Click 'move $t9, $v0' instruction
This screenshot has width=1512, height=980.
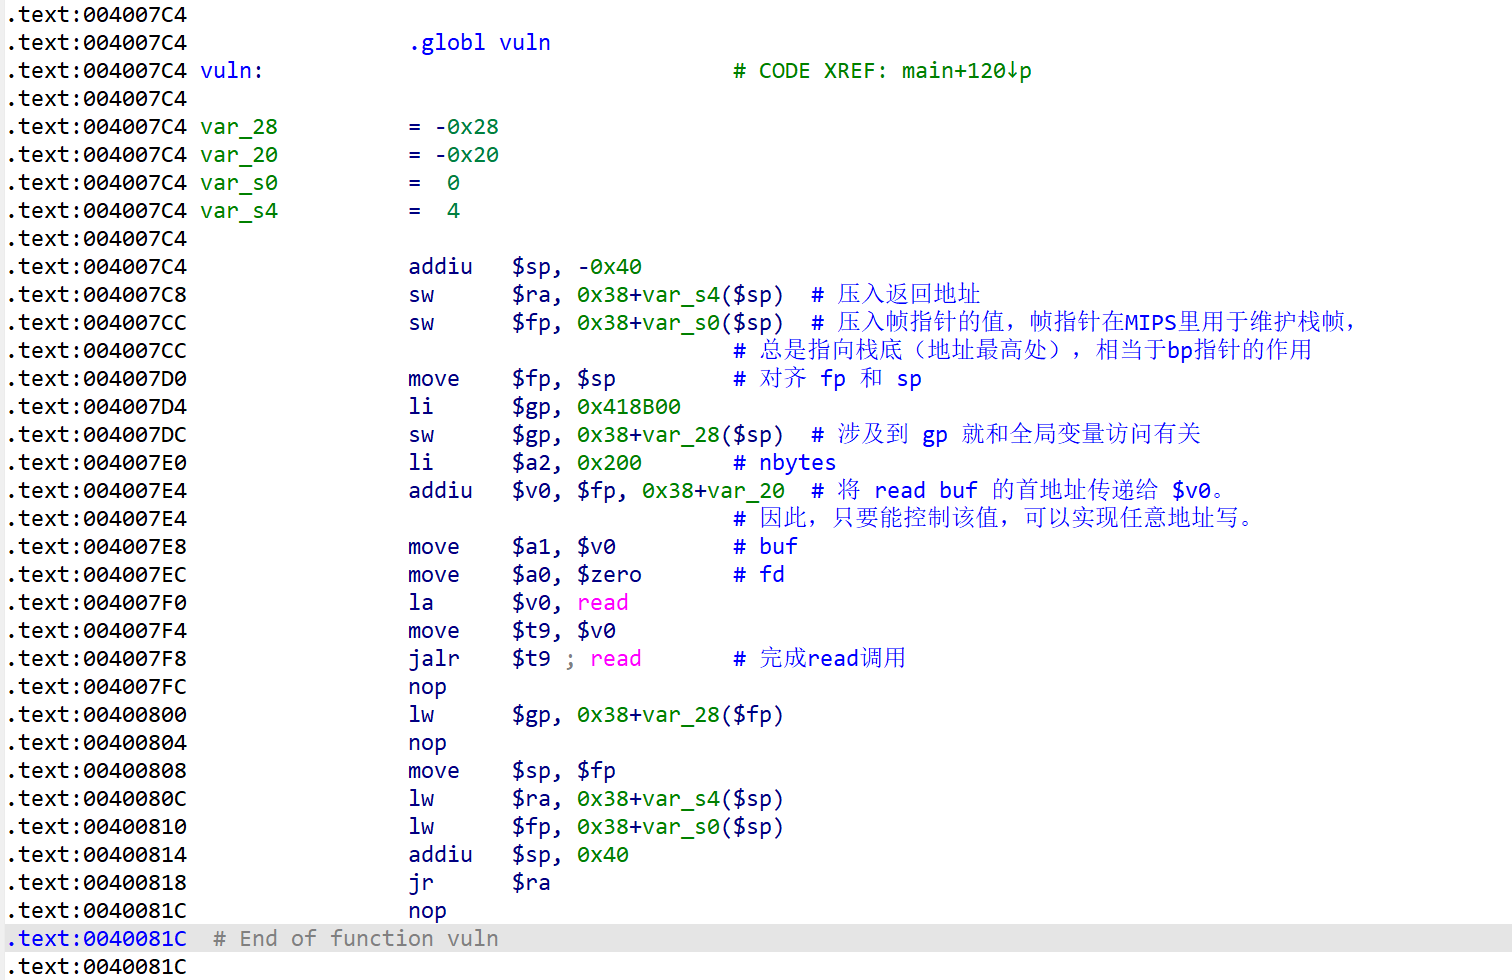coord(512,631)
